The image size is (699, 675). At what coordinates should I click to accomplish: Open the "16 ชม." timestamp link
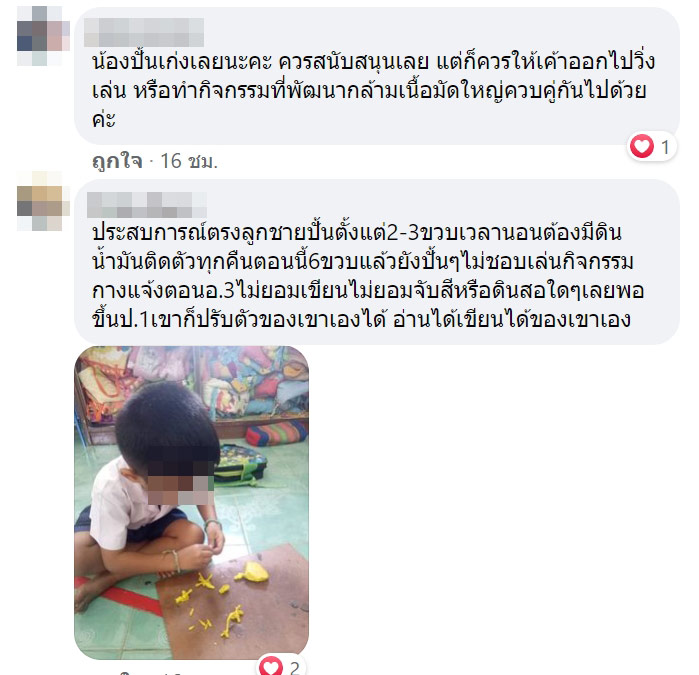pos(189,161)
